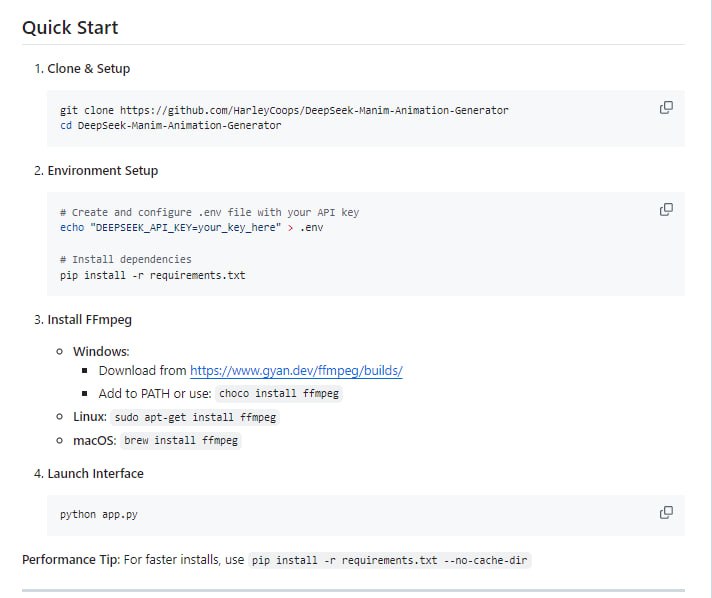Click the brew install ffmpeg snippet
The height and width of the screenshot is (598, 712).
tap(181, 440)
